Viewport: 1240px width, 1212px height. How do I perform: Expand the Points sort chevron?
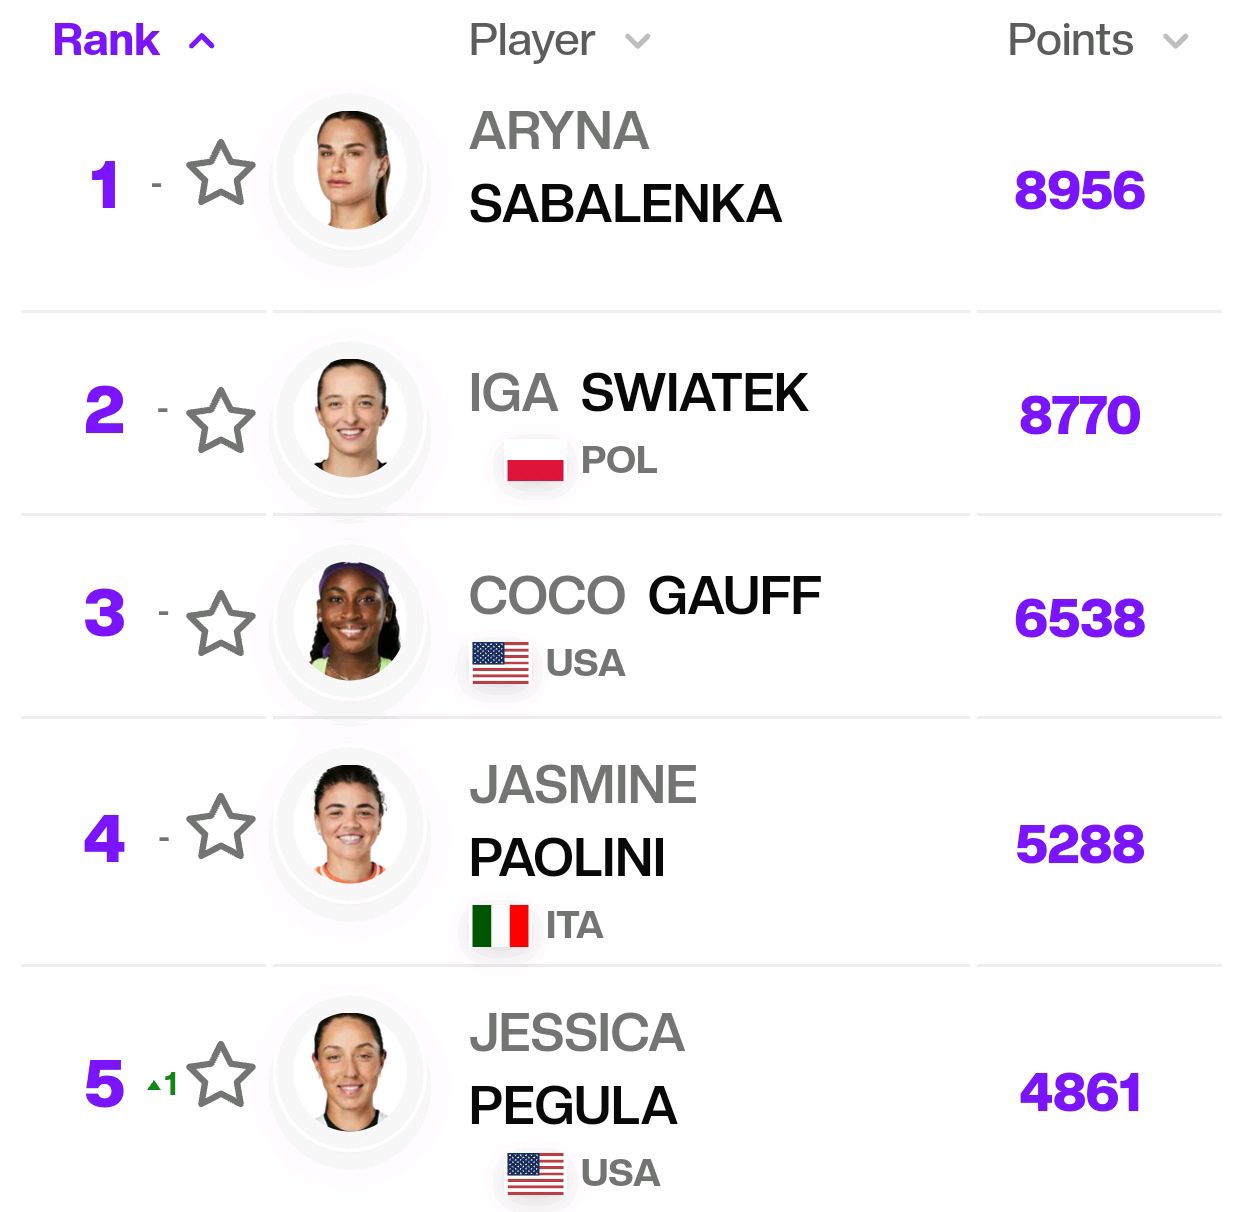[1176, 41]
